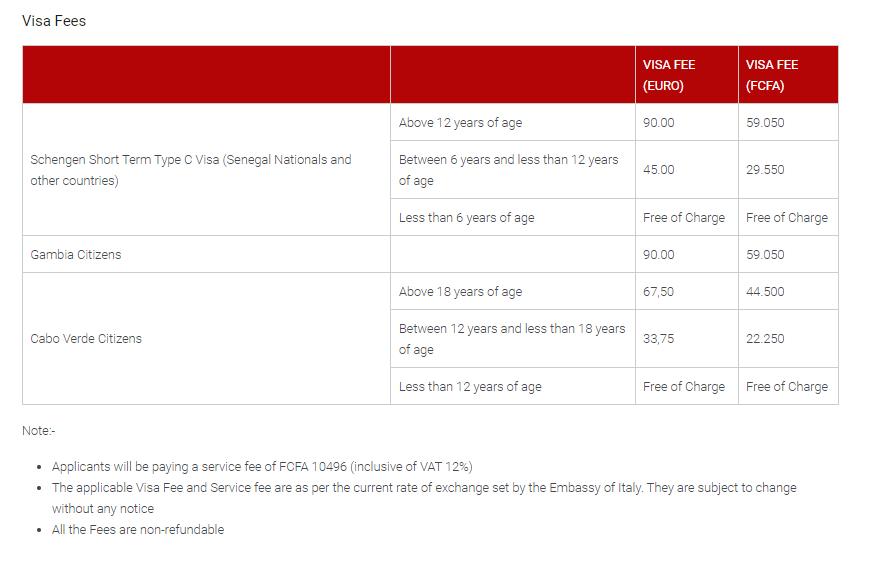Click the 22.250 FCFA fee value
Screen dimensions: 875x563
click(765, 339)
